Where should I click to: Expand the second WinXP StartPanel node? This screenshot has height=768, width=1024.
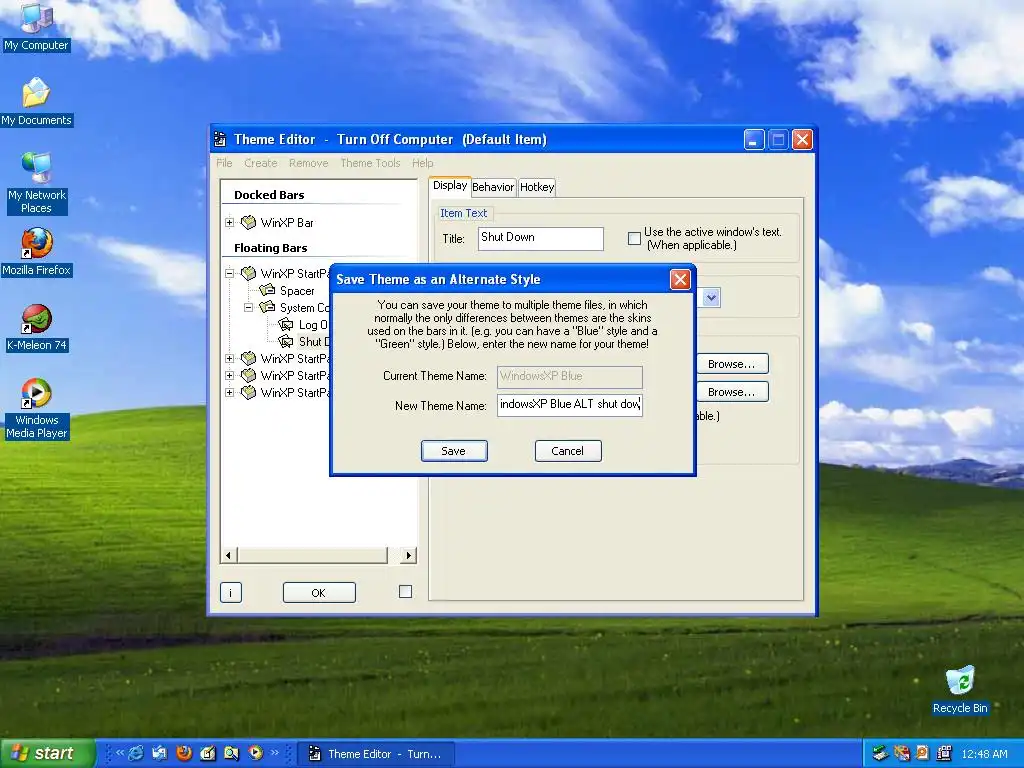229,359
